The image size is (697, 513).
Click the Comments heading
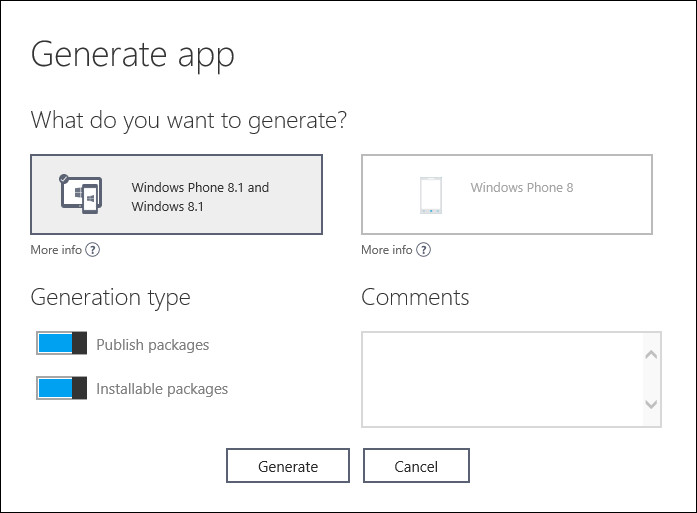point(415,297)
